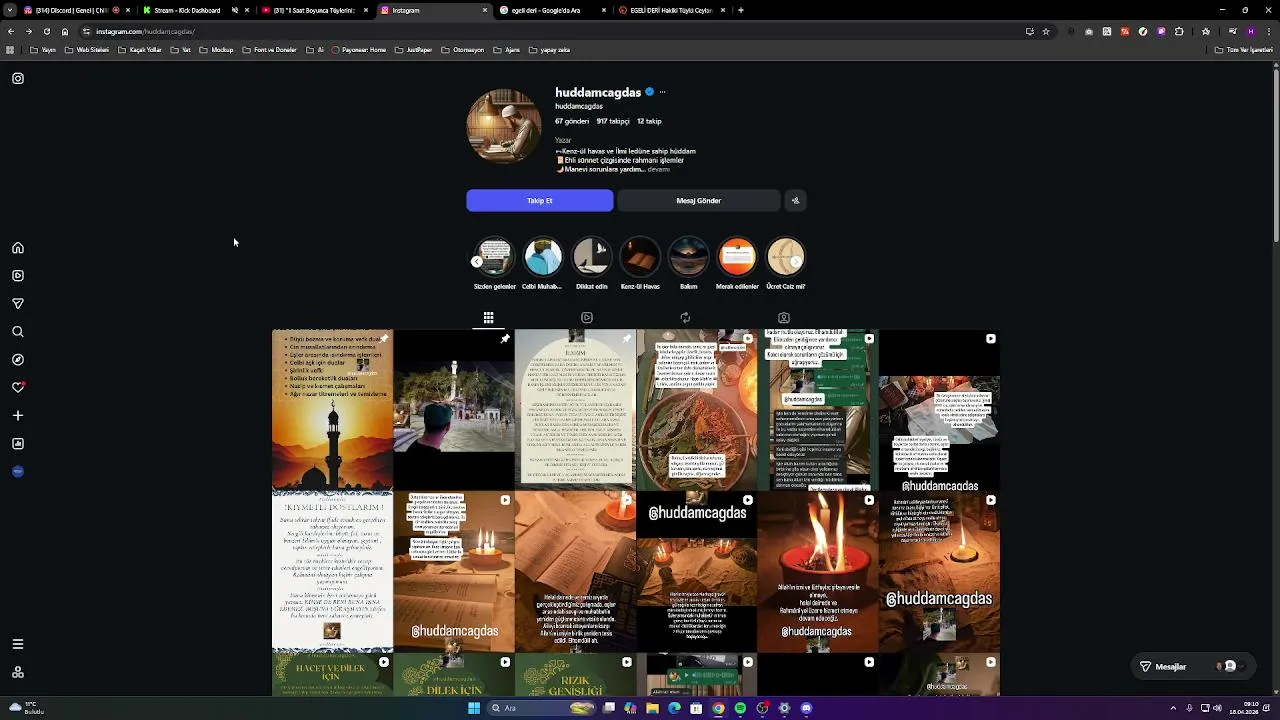The width and height of the screenshot is (1280, 720).
Task: Open the HACET VE DİLEK İÇİN post
Action: pyautogui.click(x=332, y=675)
